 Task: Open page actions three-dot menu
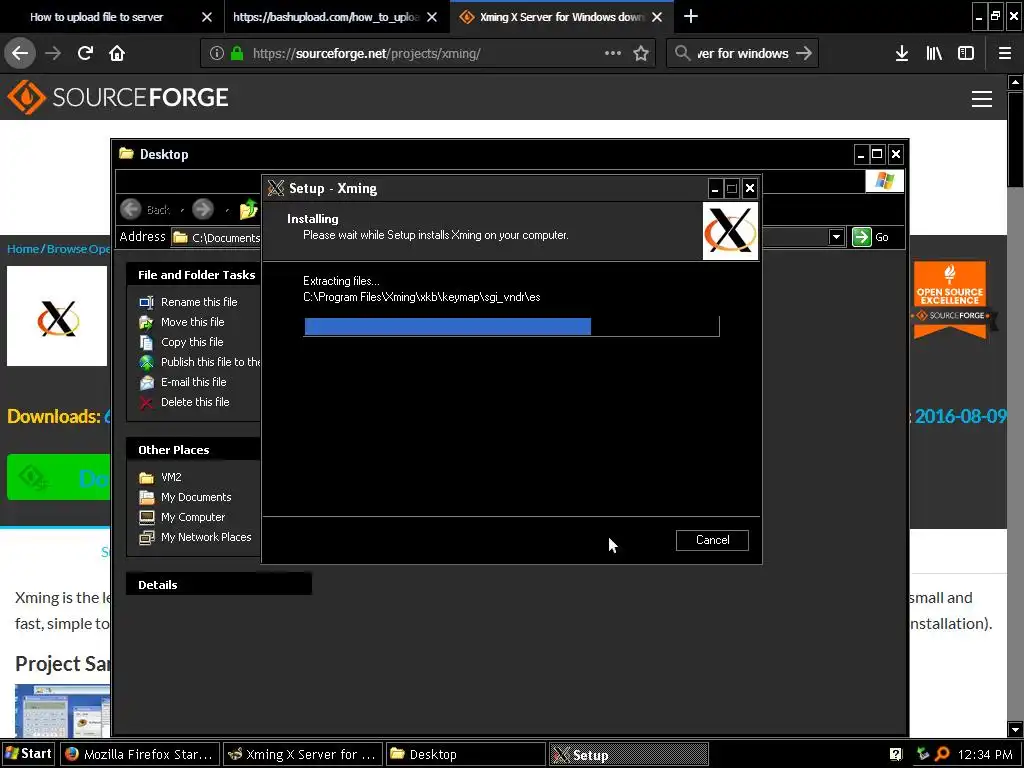(x=613, y=53)
